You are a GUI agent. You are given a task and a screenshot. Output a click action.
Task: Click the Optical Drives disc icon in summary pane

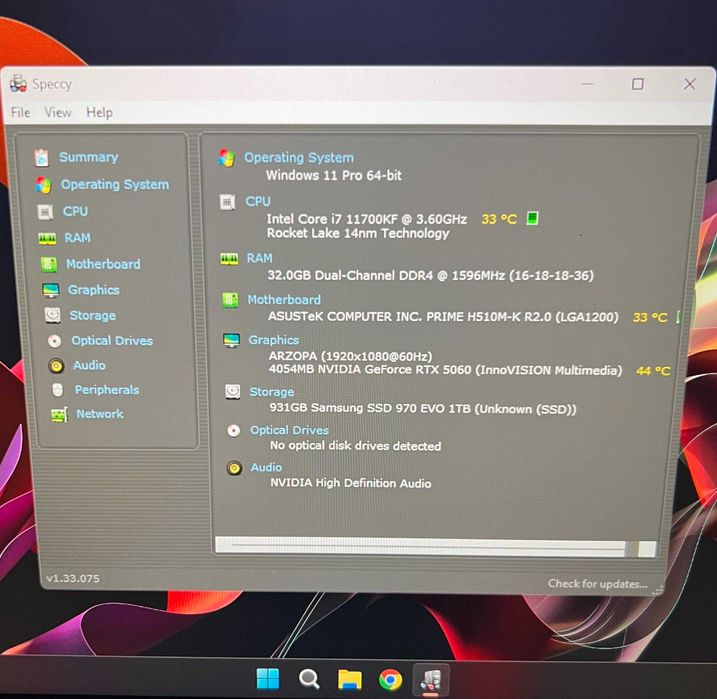coord(234,430)
